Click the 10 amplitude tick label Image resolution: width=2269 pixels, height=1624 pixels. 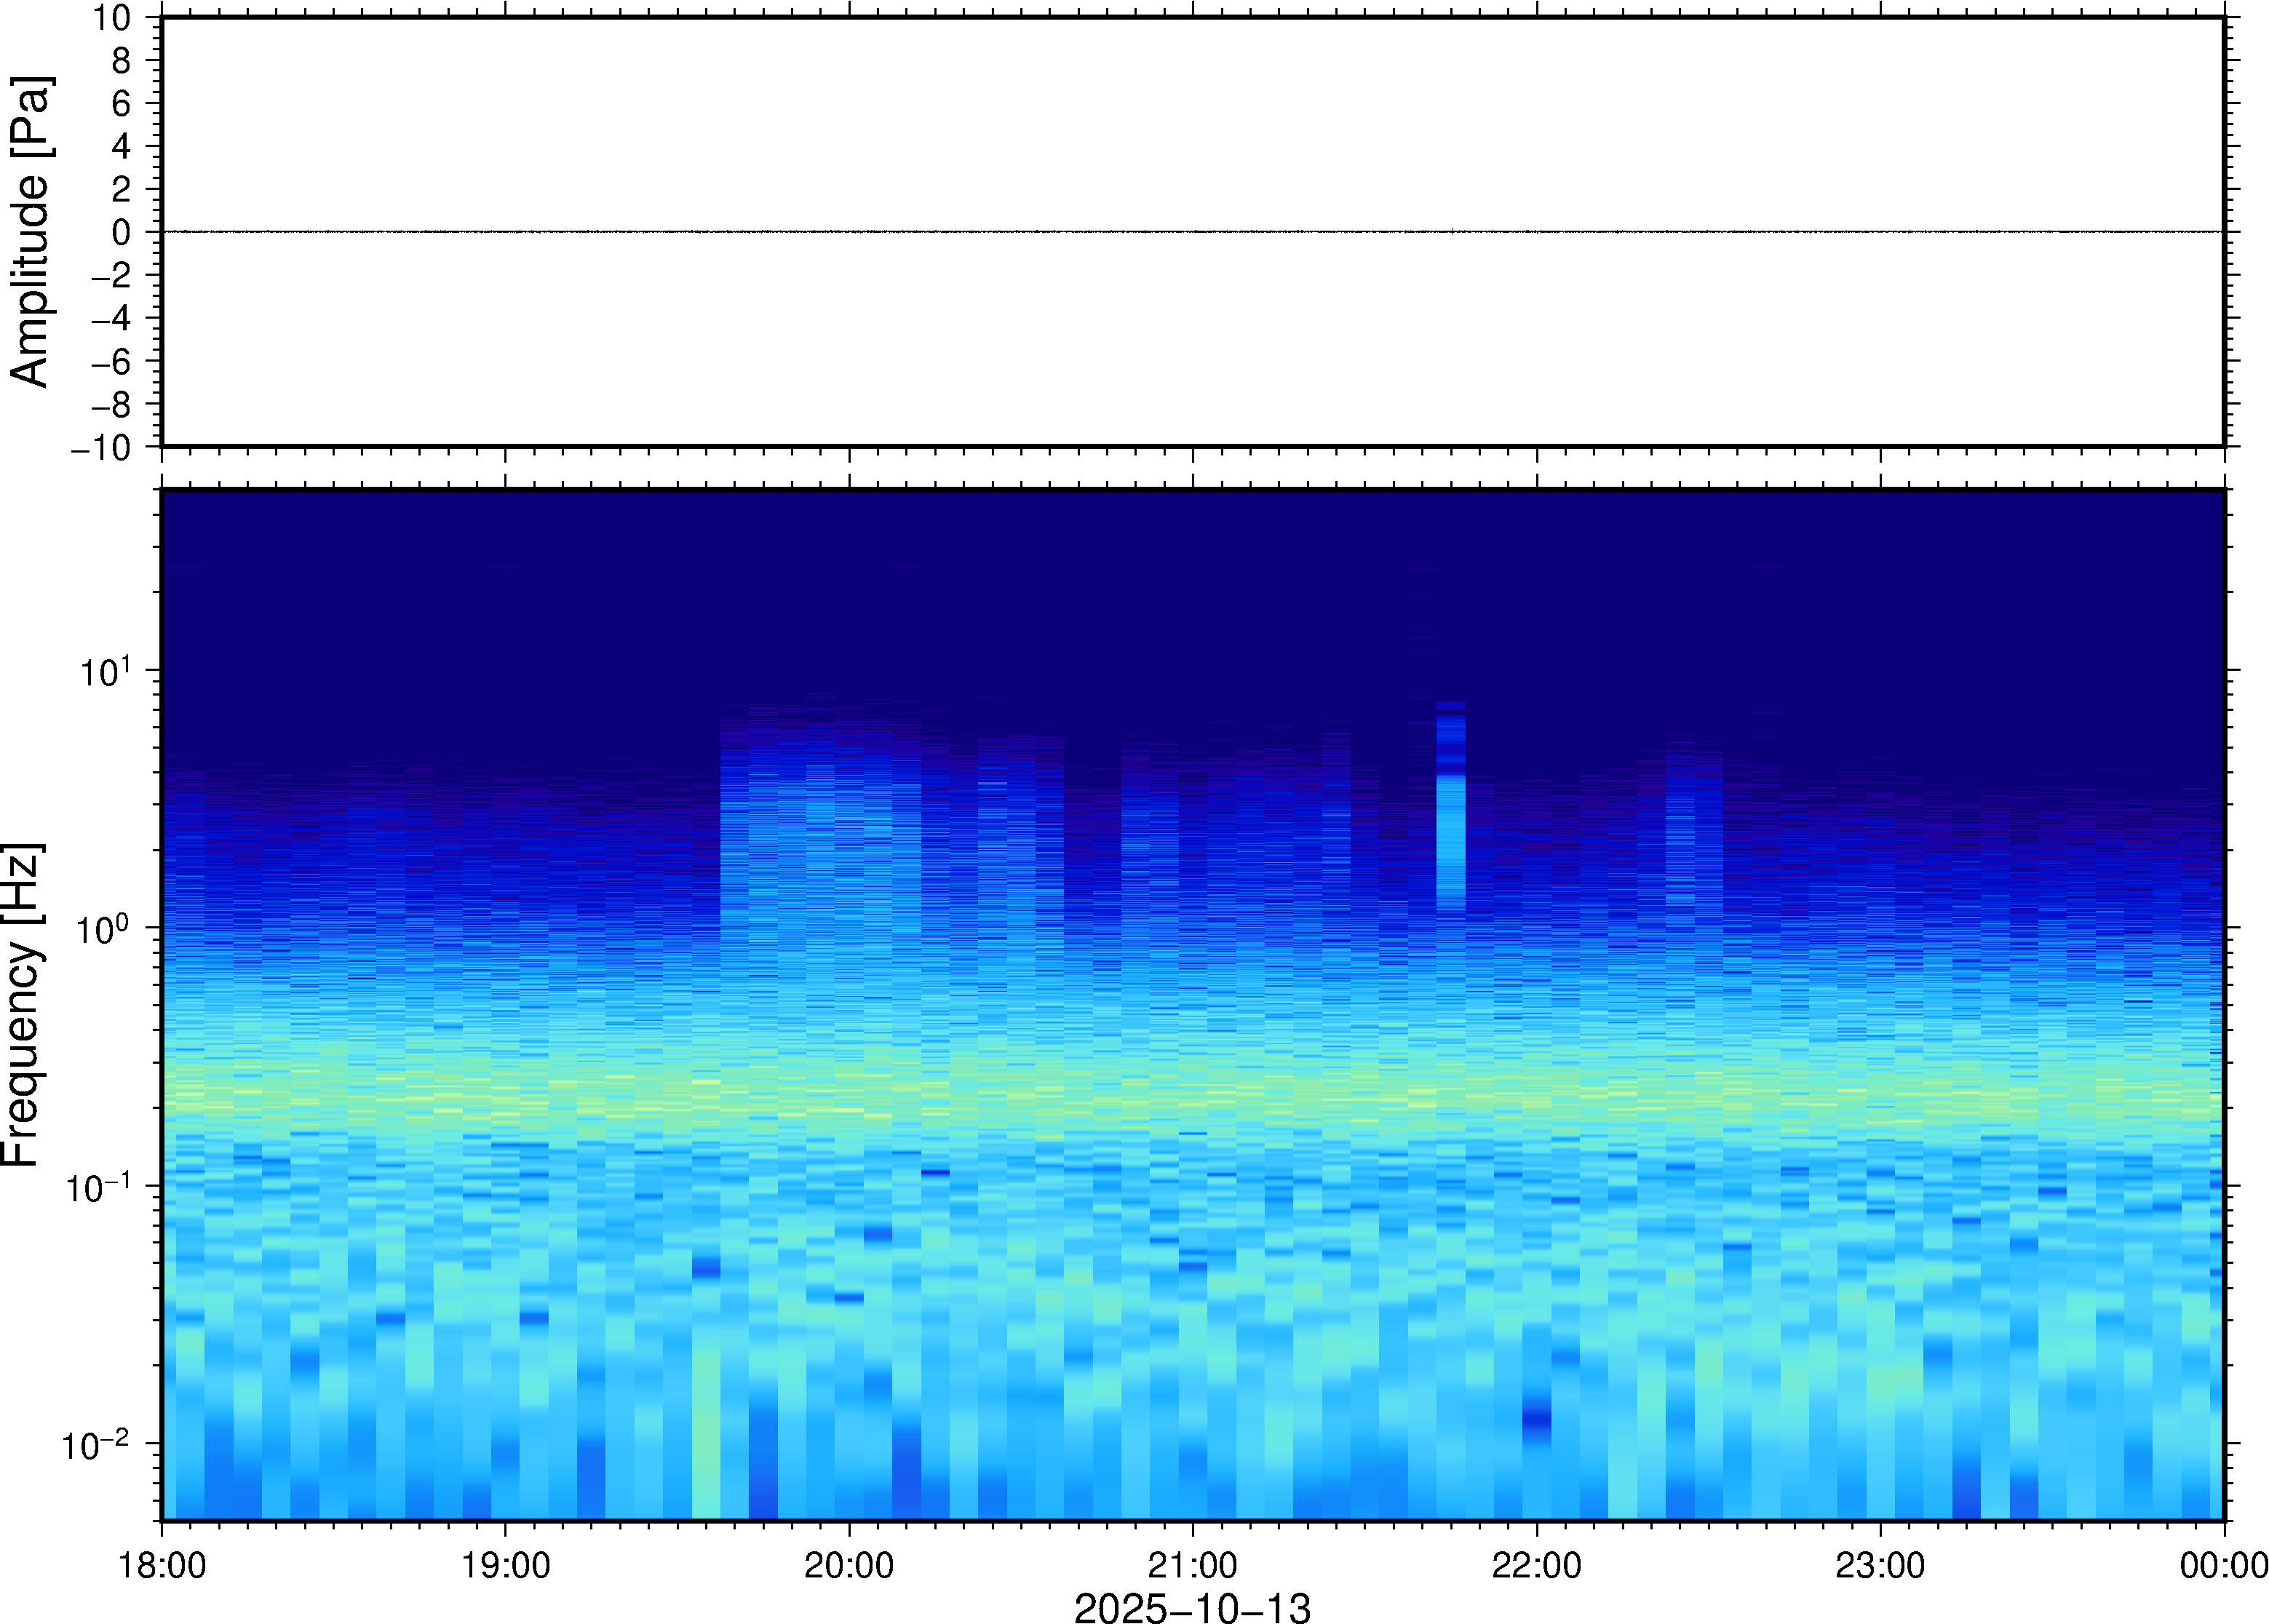click(112, 18)
